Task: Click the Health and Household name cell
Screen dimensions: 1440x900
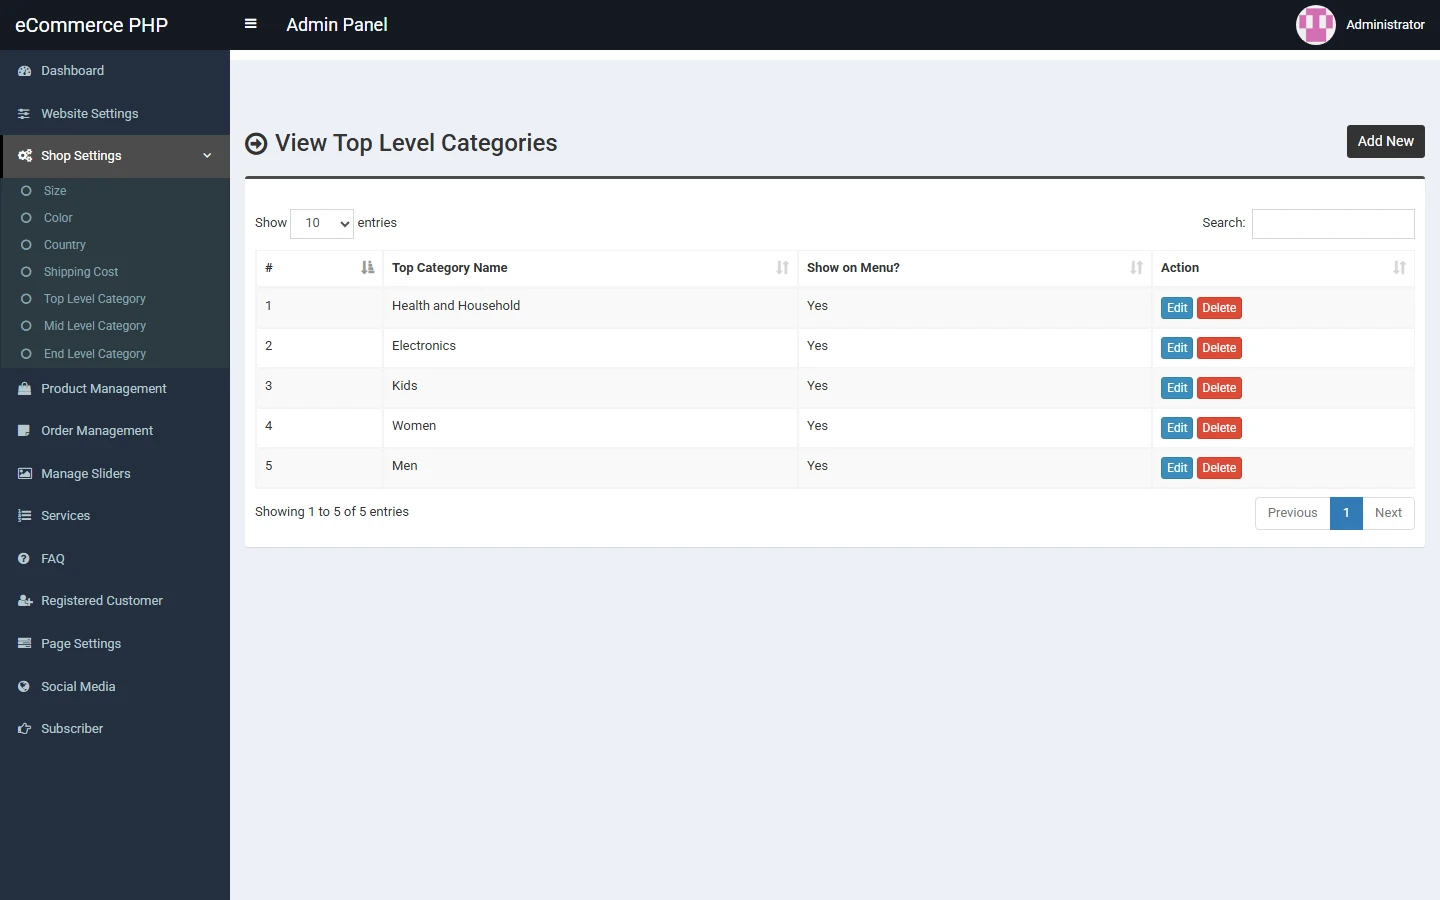Action: (590, 308)
